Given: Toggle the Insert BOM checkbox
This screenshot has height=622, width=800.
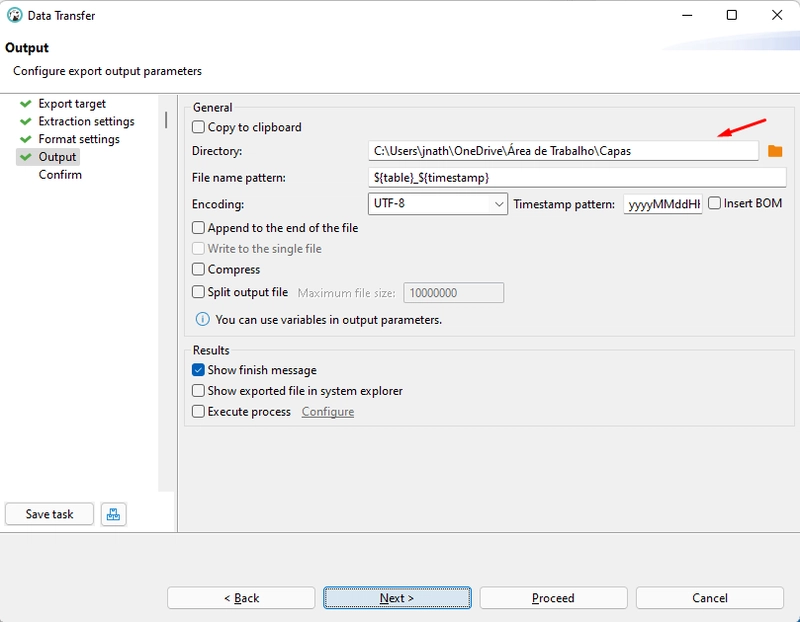Looking at the screenshot, I should coord(714,204).
